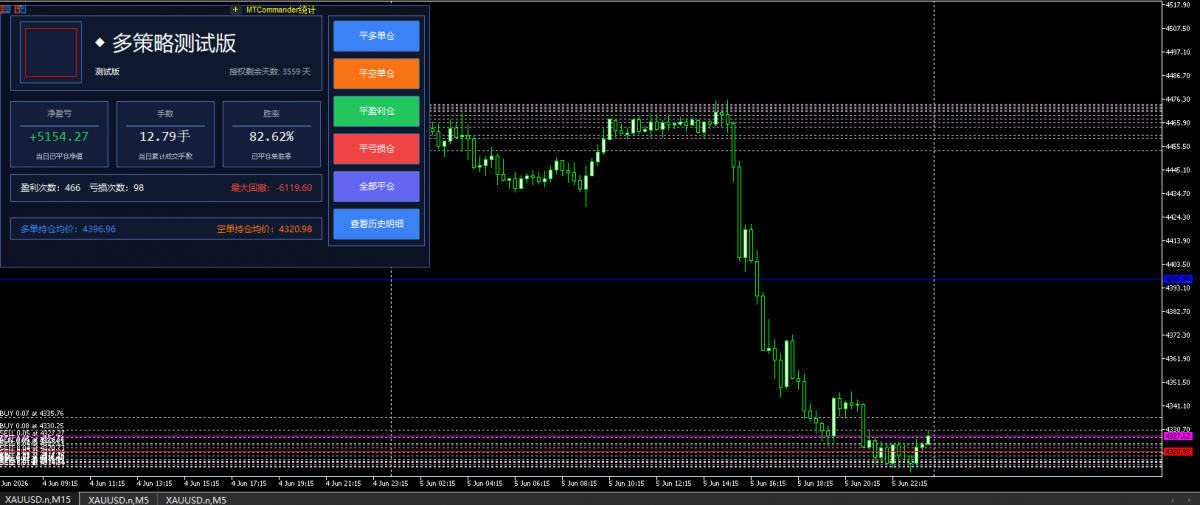Click the red 平亏损仓 button
Viewport: 1200px width, 505px height.
point(376,148)
